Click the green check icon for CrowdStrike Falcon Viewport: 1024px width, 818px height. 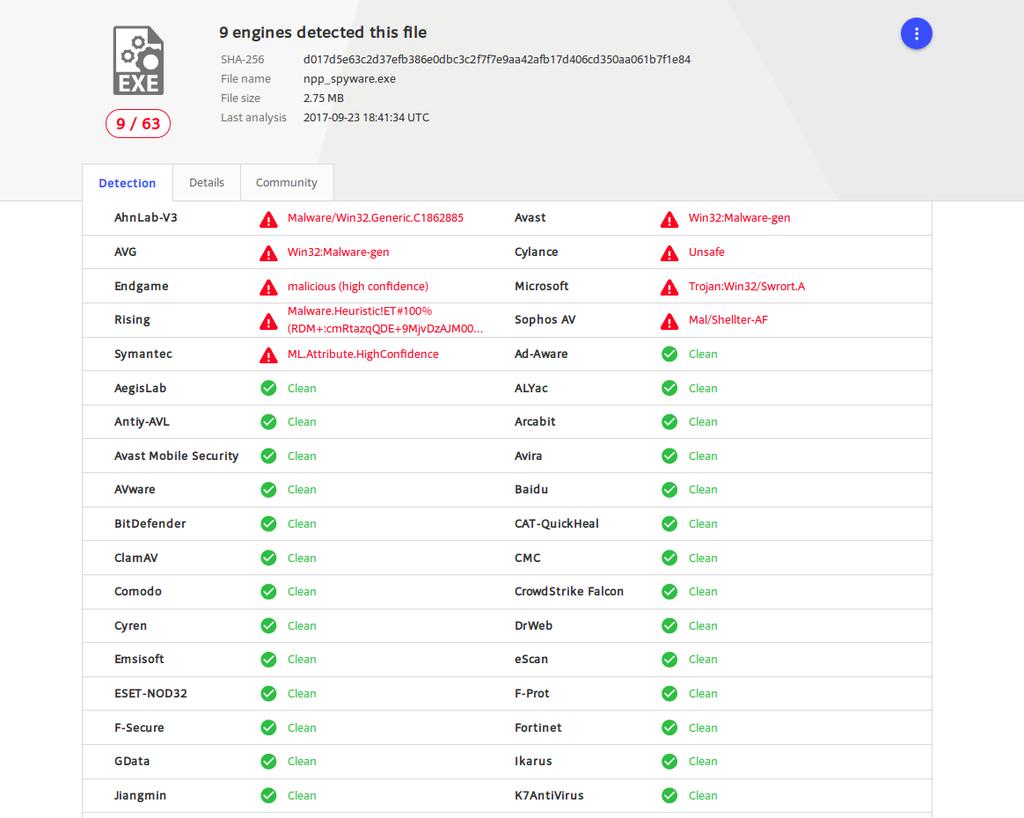[x=669, y=591]
